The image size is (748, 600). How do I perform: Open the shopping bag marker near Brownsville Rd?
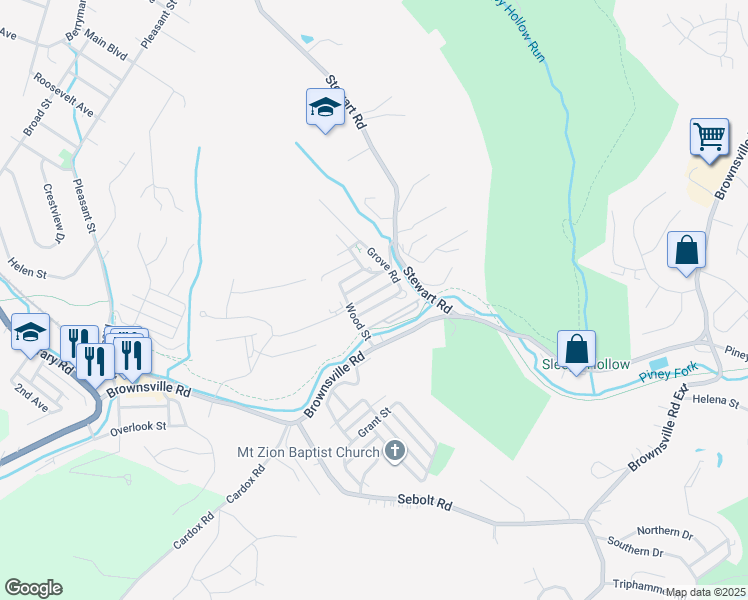(686, 251)
